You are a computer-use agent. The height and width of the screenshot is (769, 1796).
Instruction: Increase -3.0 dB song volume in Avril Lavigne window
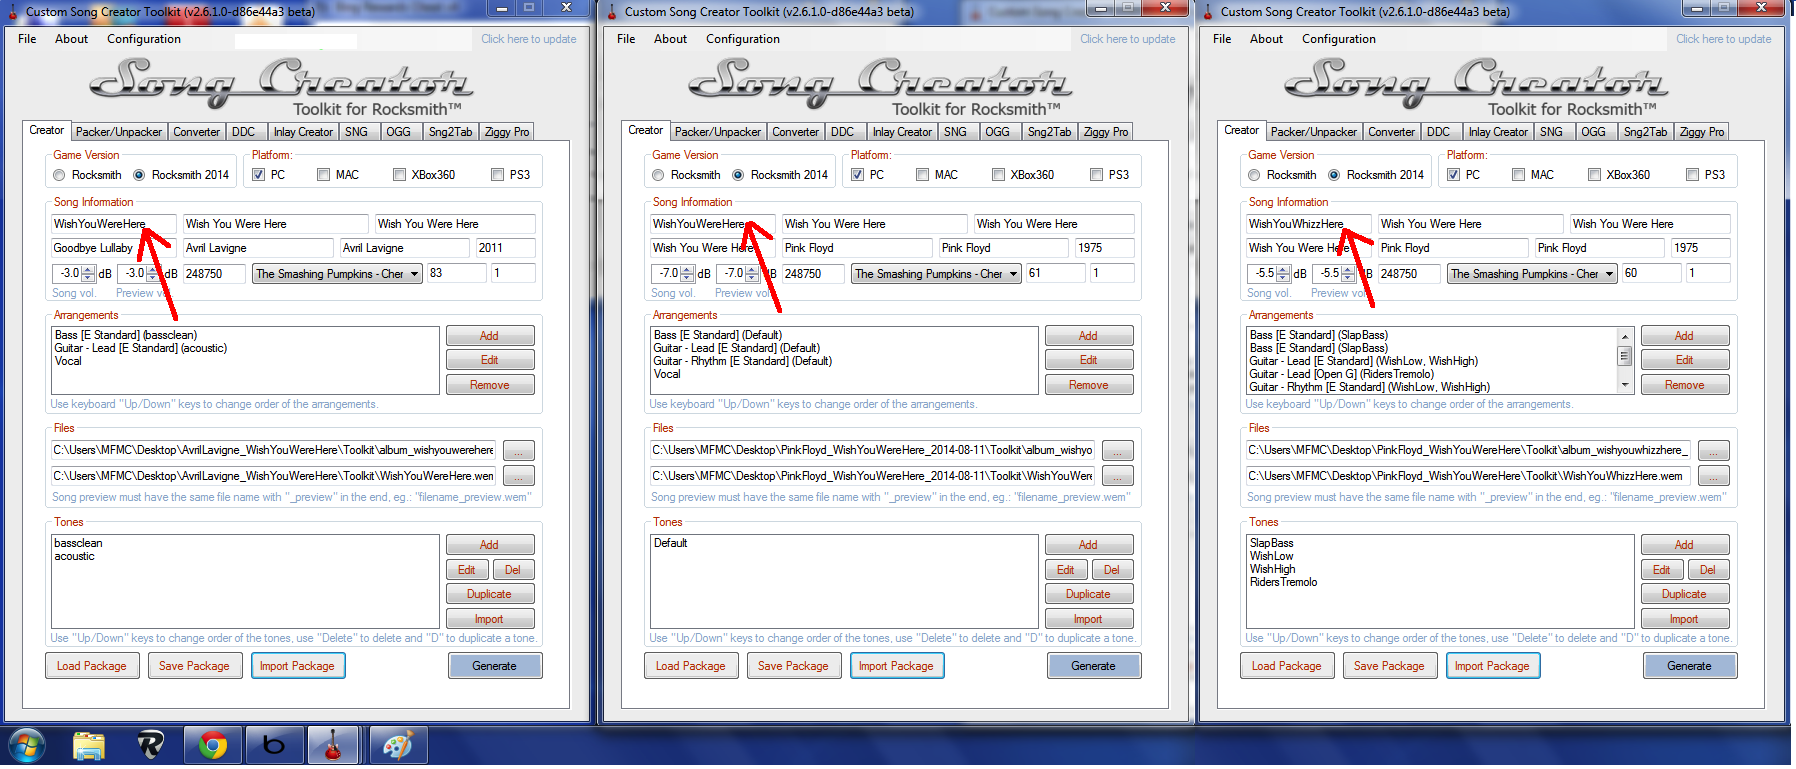(89, 269)
